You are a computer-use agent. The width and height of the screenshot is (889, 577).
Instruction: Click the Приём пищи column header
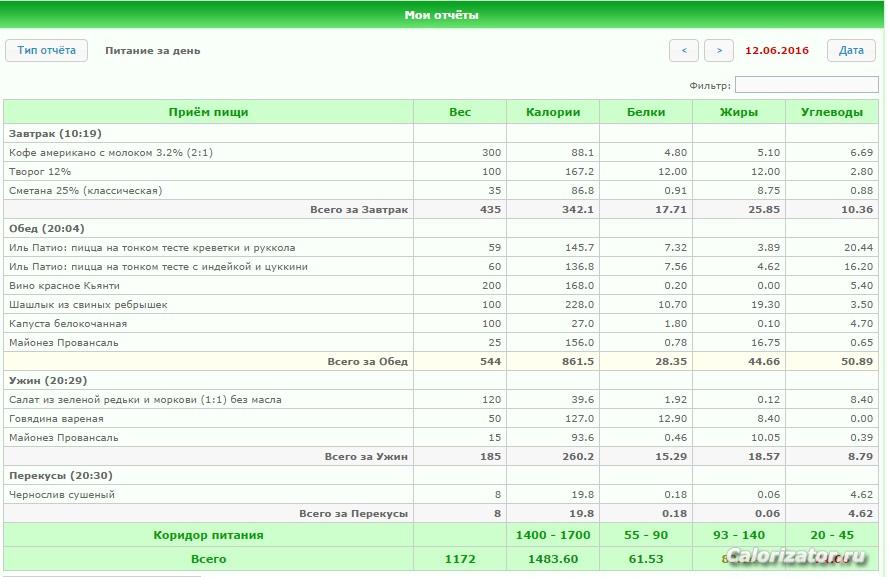click(209, 112)
